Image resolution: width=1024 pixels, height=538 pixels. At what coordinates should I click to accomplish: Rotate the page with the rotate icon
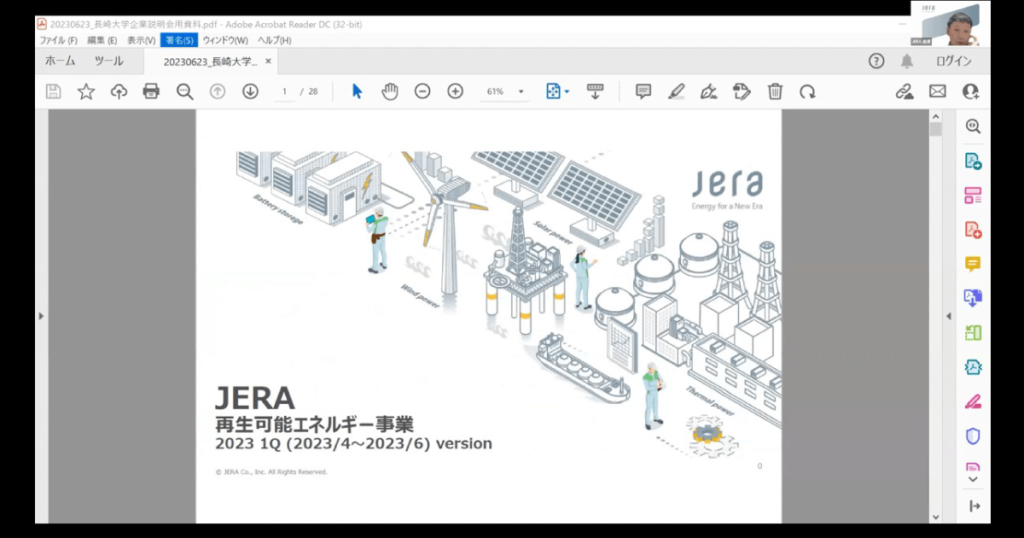tap(808, 91)
